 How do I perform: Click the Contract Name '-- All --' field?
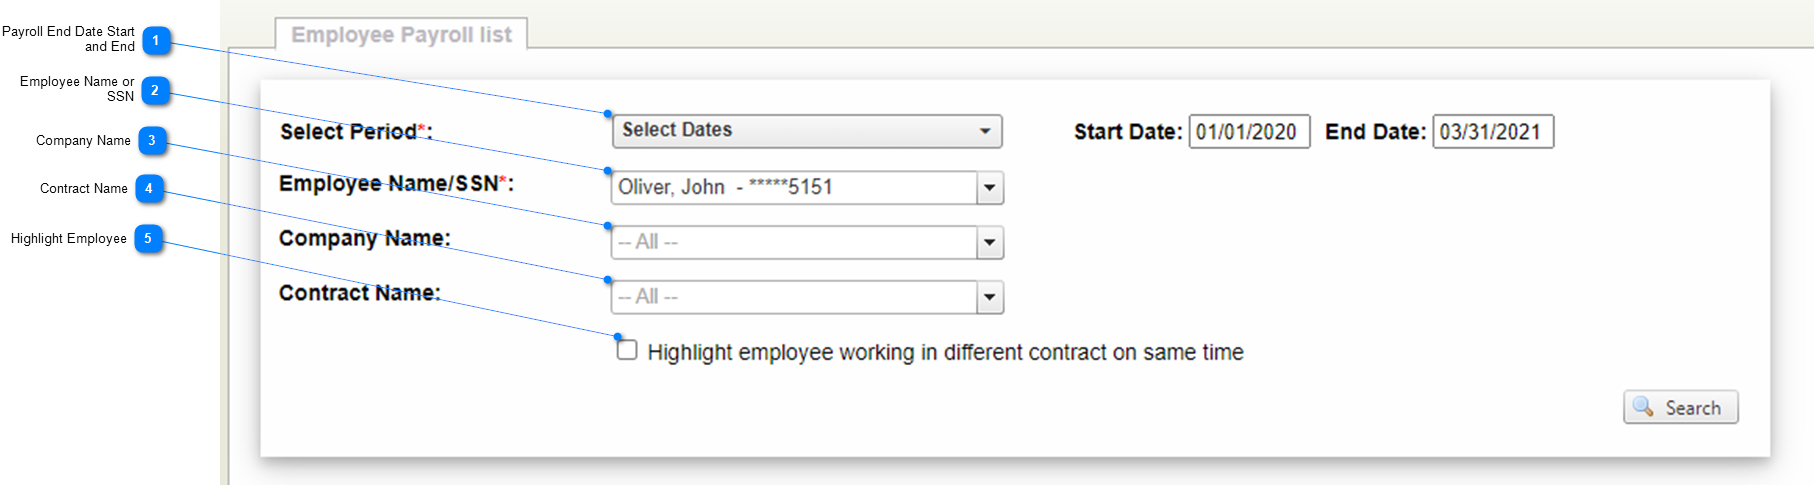click(x=794, y=297)
